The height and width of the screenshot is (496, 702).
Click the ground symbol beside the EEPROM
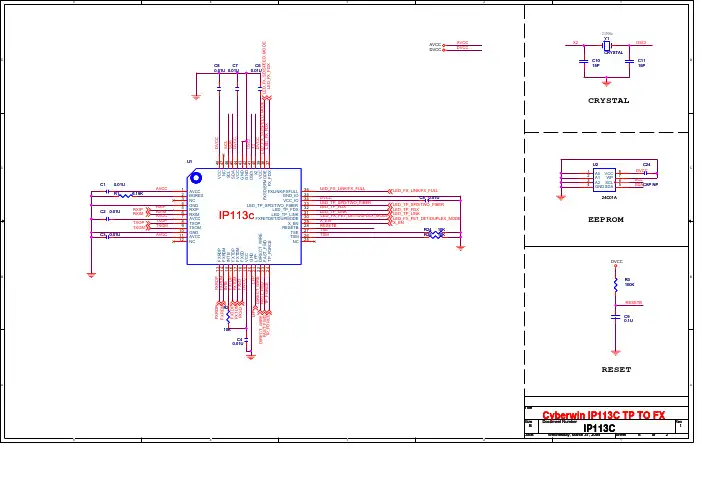561,197
